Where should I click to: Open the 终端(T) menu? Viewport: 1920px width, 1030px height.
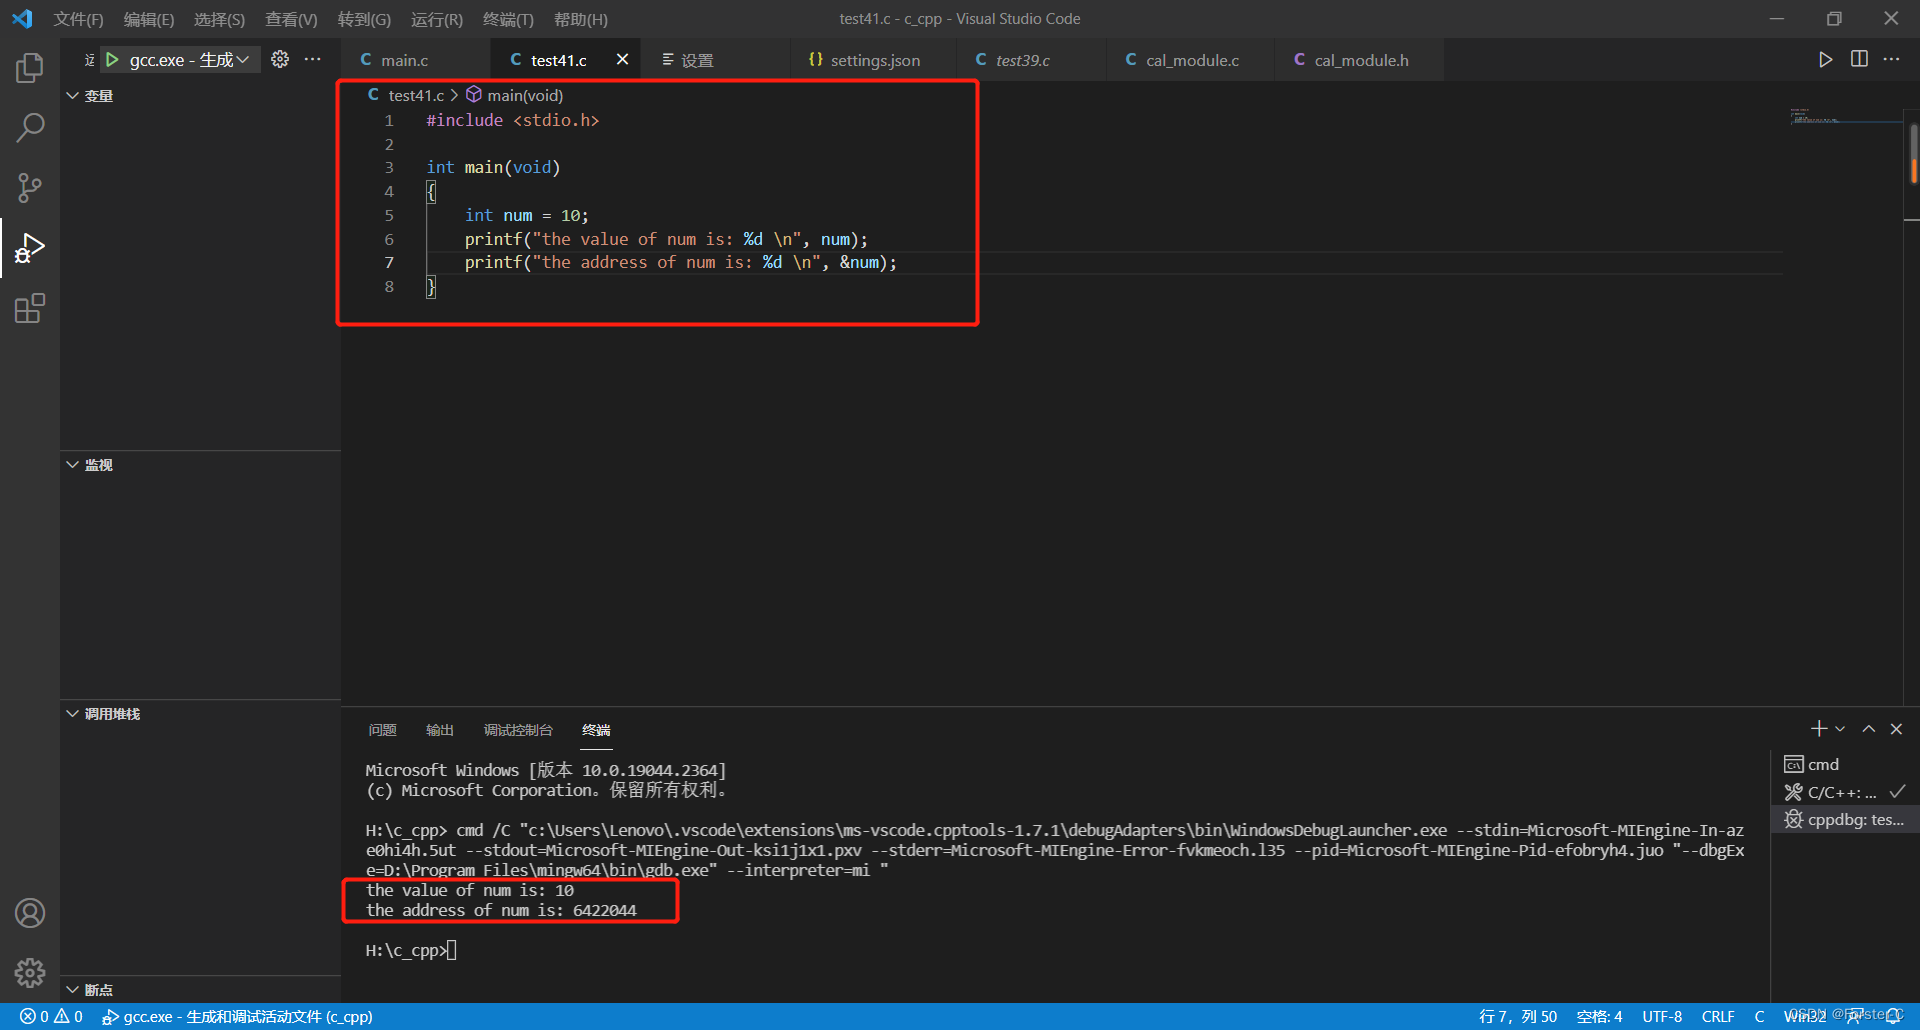(508, 19)
